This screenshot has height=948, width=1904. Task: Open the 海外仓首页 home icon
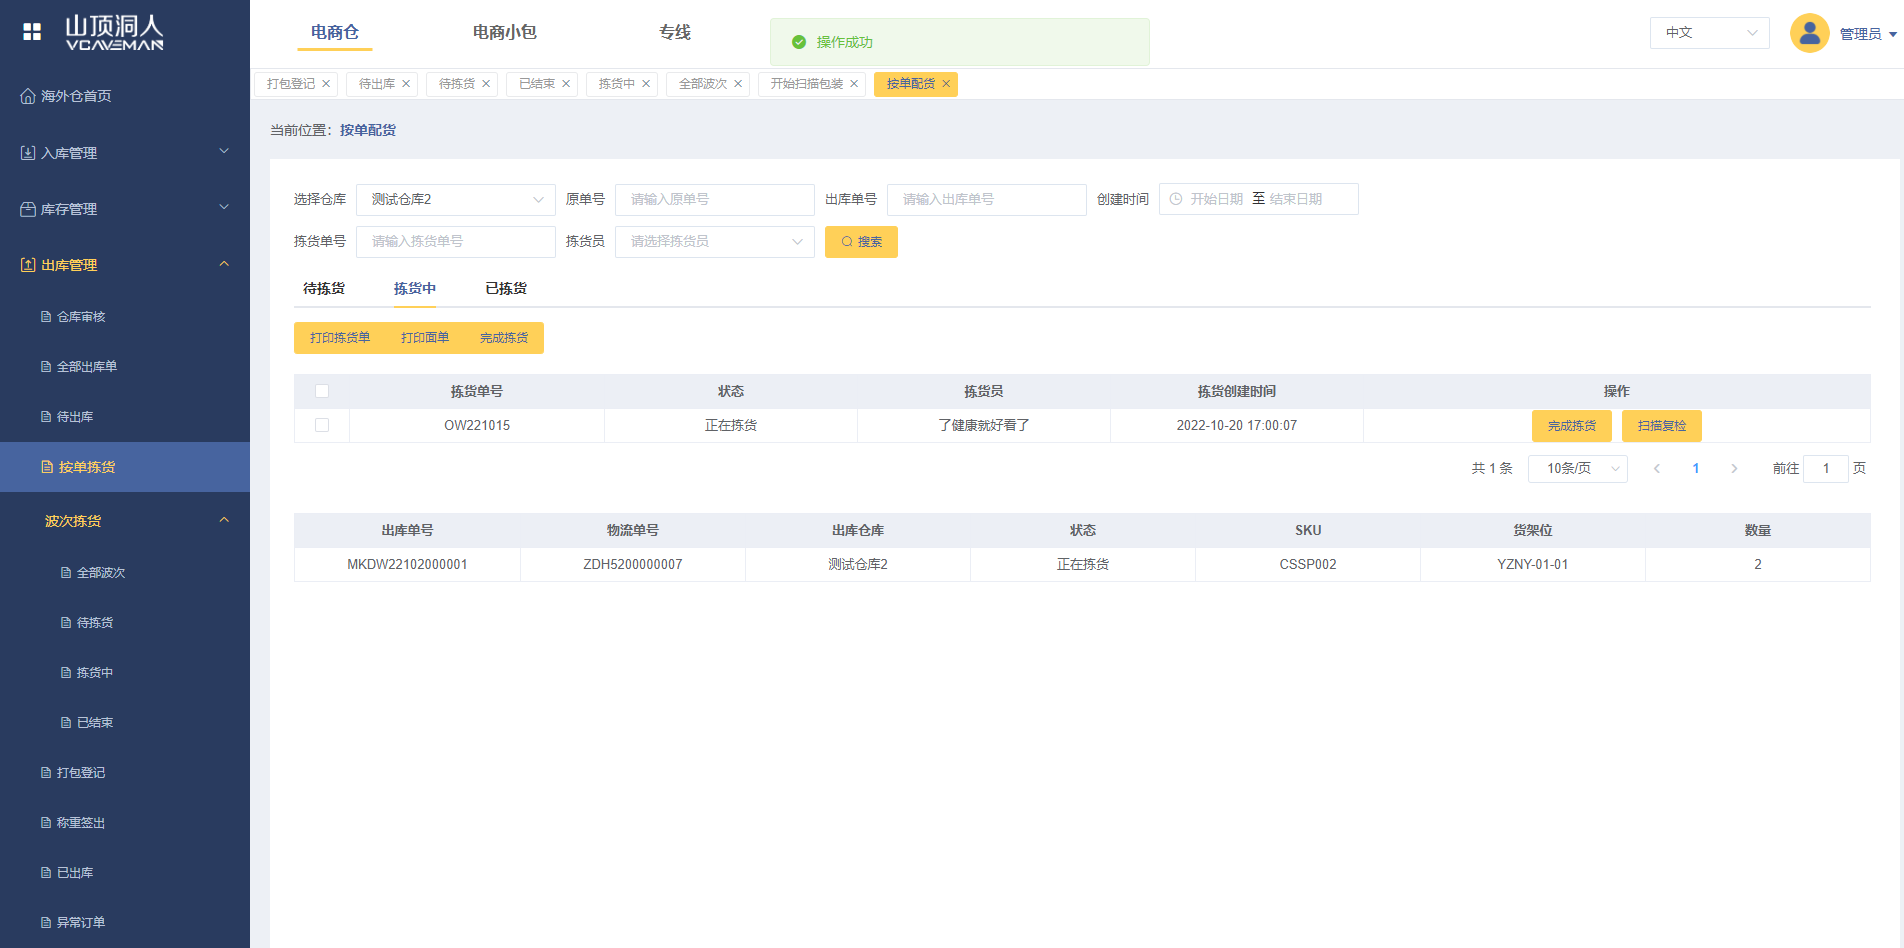tap(28, 96)
